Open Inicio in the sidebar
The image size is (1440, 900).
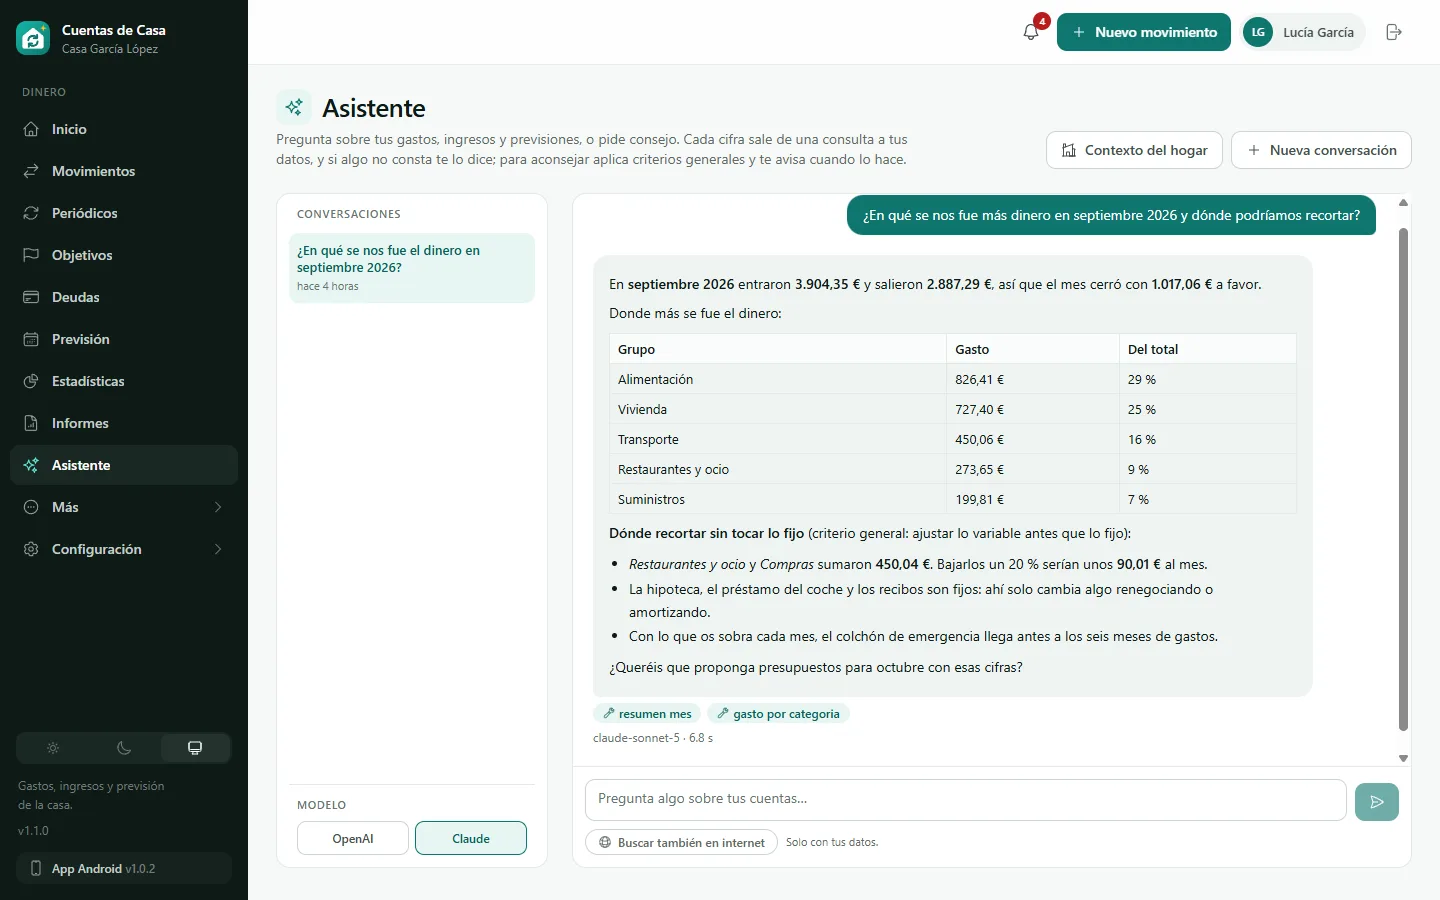pyautogui.click(x=124, y=129)
